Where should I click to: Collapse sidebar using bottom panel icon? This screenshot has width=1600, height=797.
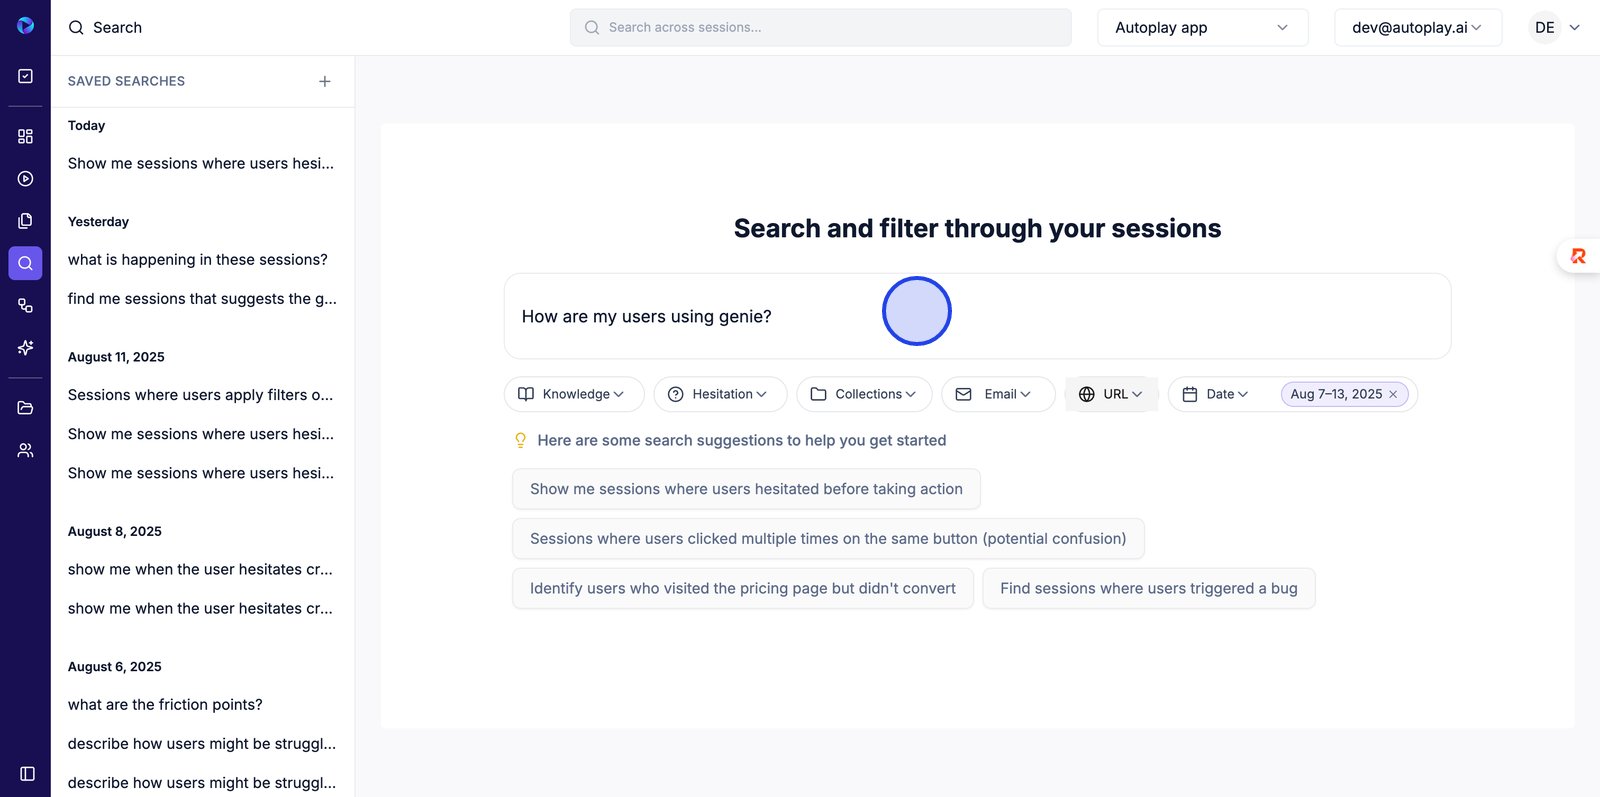point(27,773)
